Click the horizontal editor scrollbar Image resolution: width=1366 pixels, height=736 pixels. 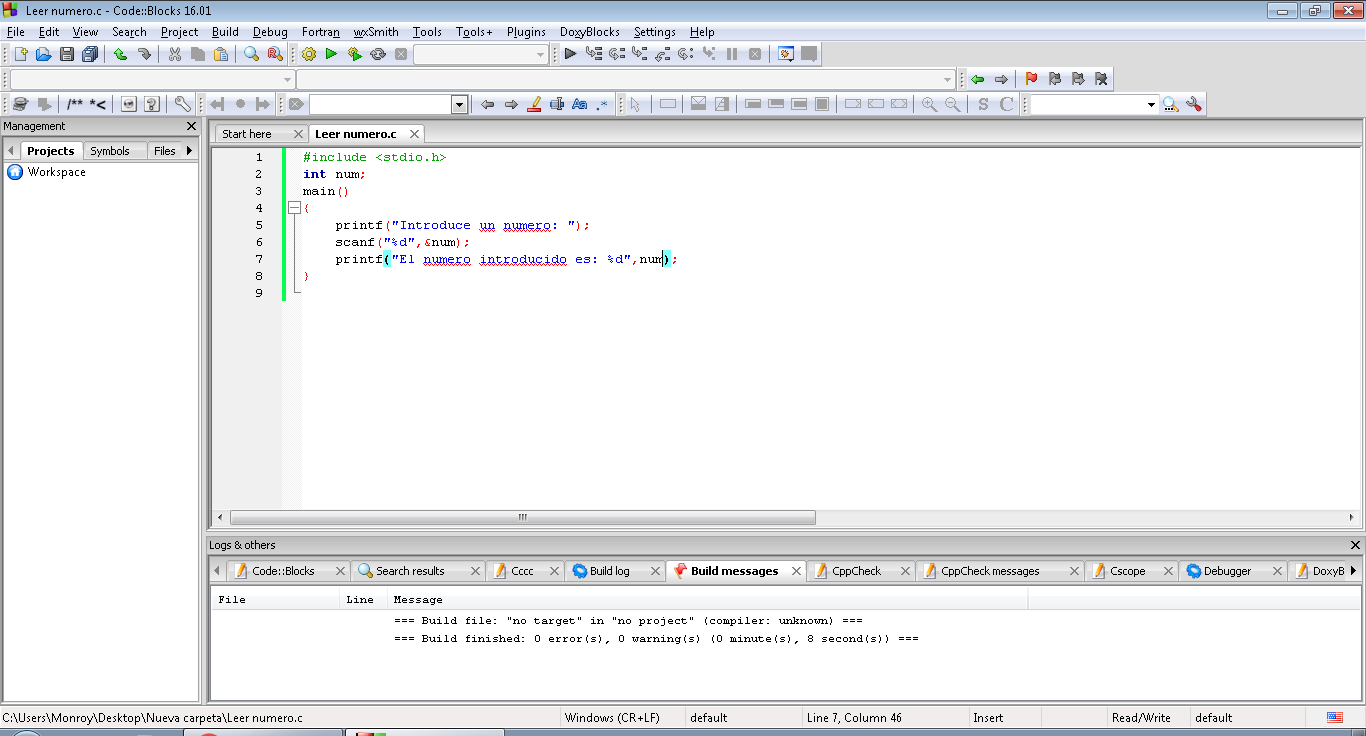[x=520, y=517]
